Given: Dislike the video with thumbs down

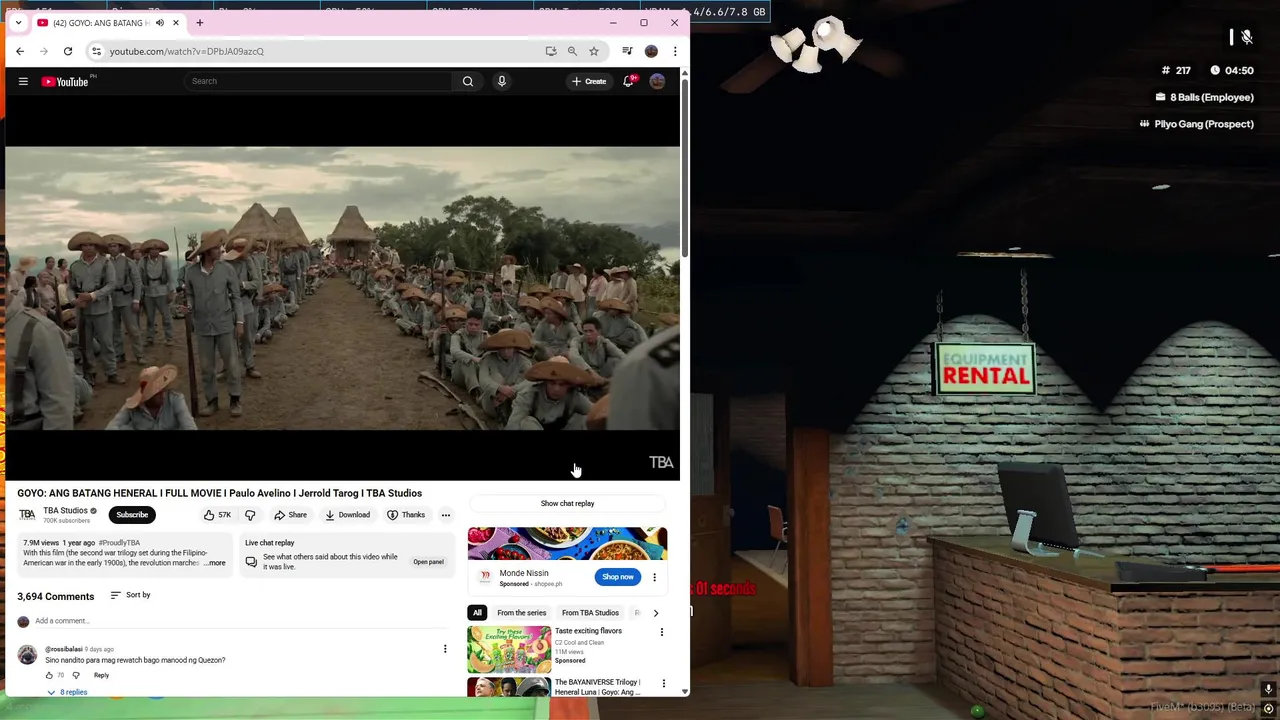Looking at the screenshot, I should coord(250,515).
